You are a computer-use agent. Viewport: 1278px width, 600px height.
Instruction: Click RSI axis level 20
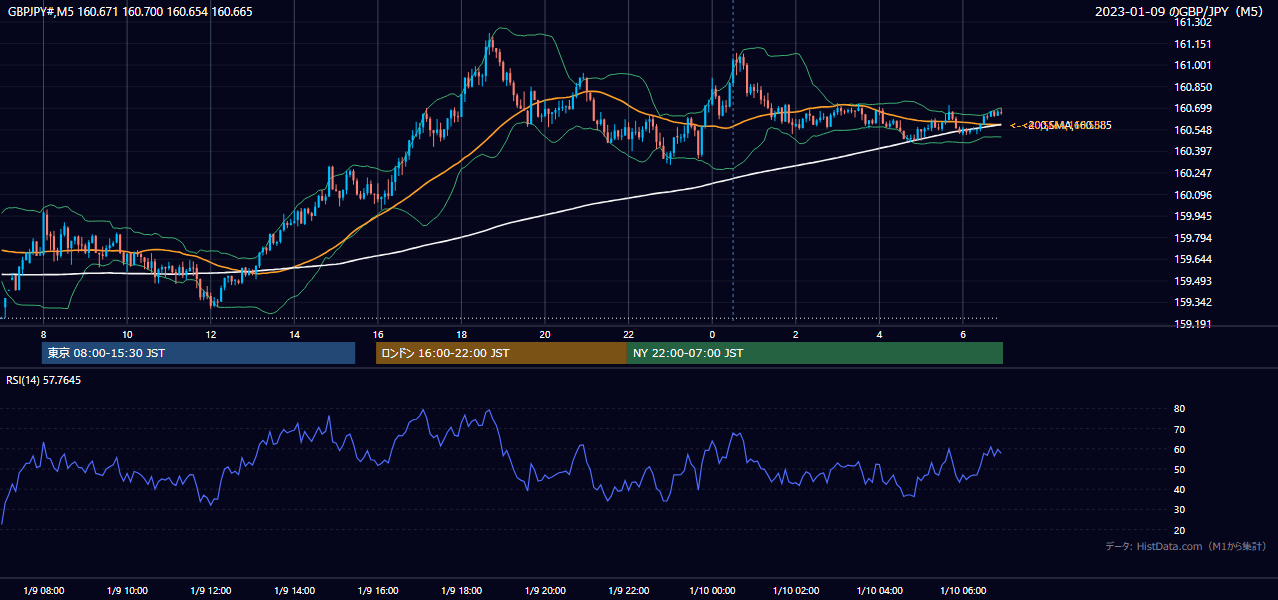point(1179,530)
